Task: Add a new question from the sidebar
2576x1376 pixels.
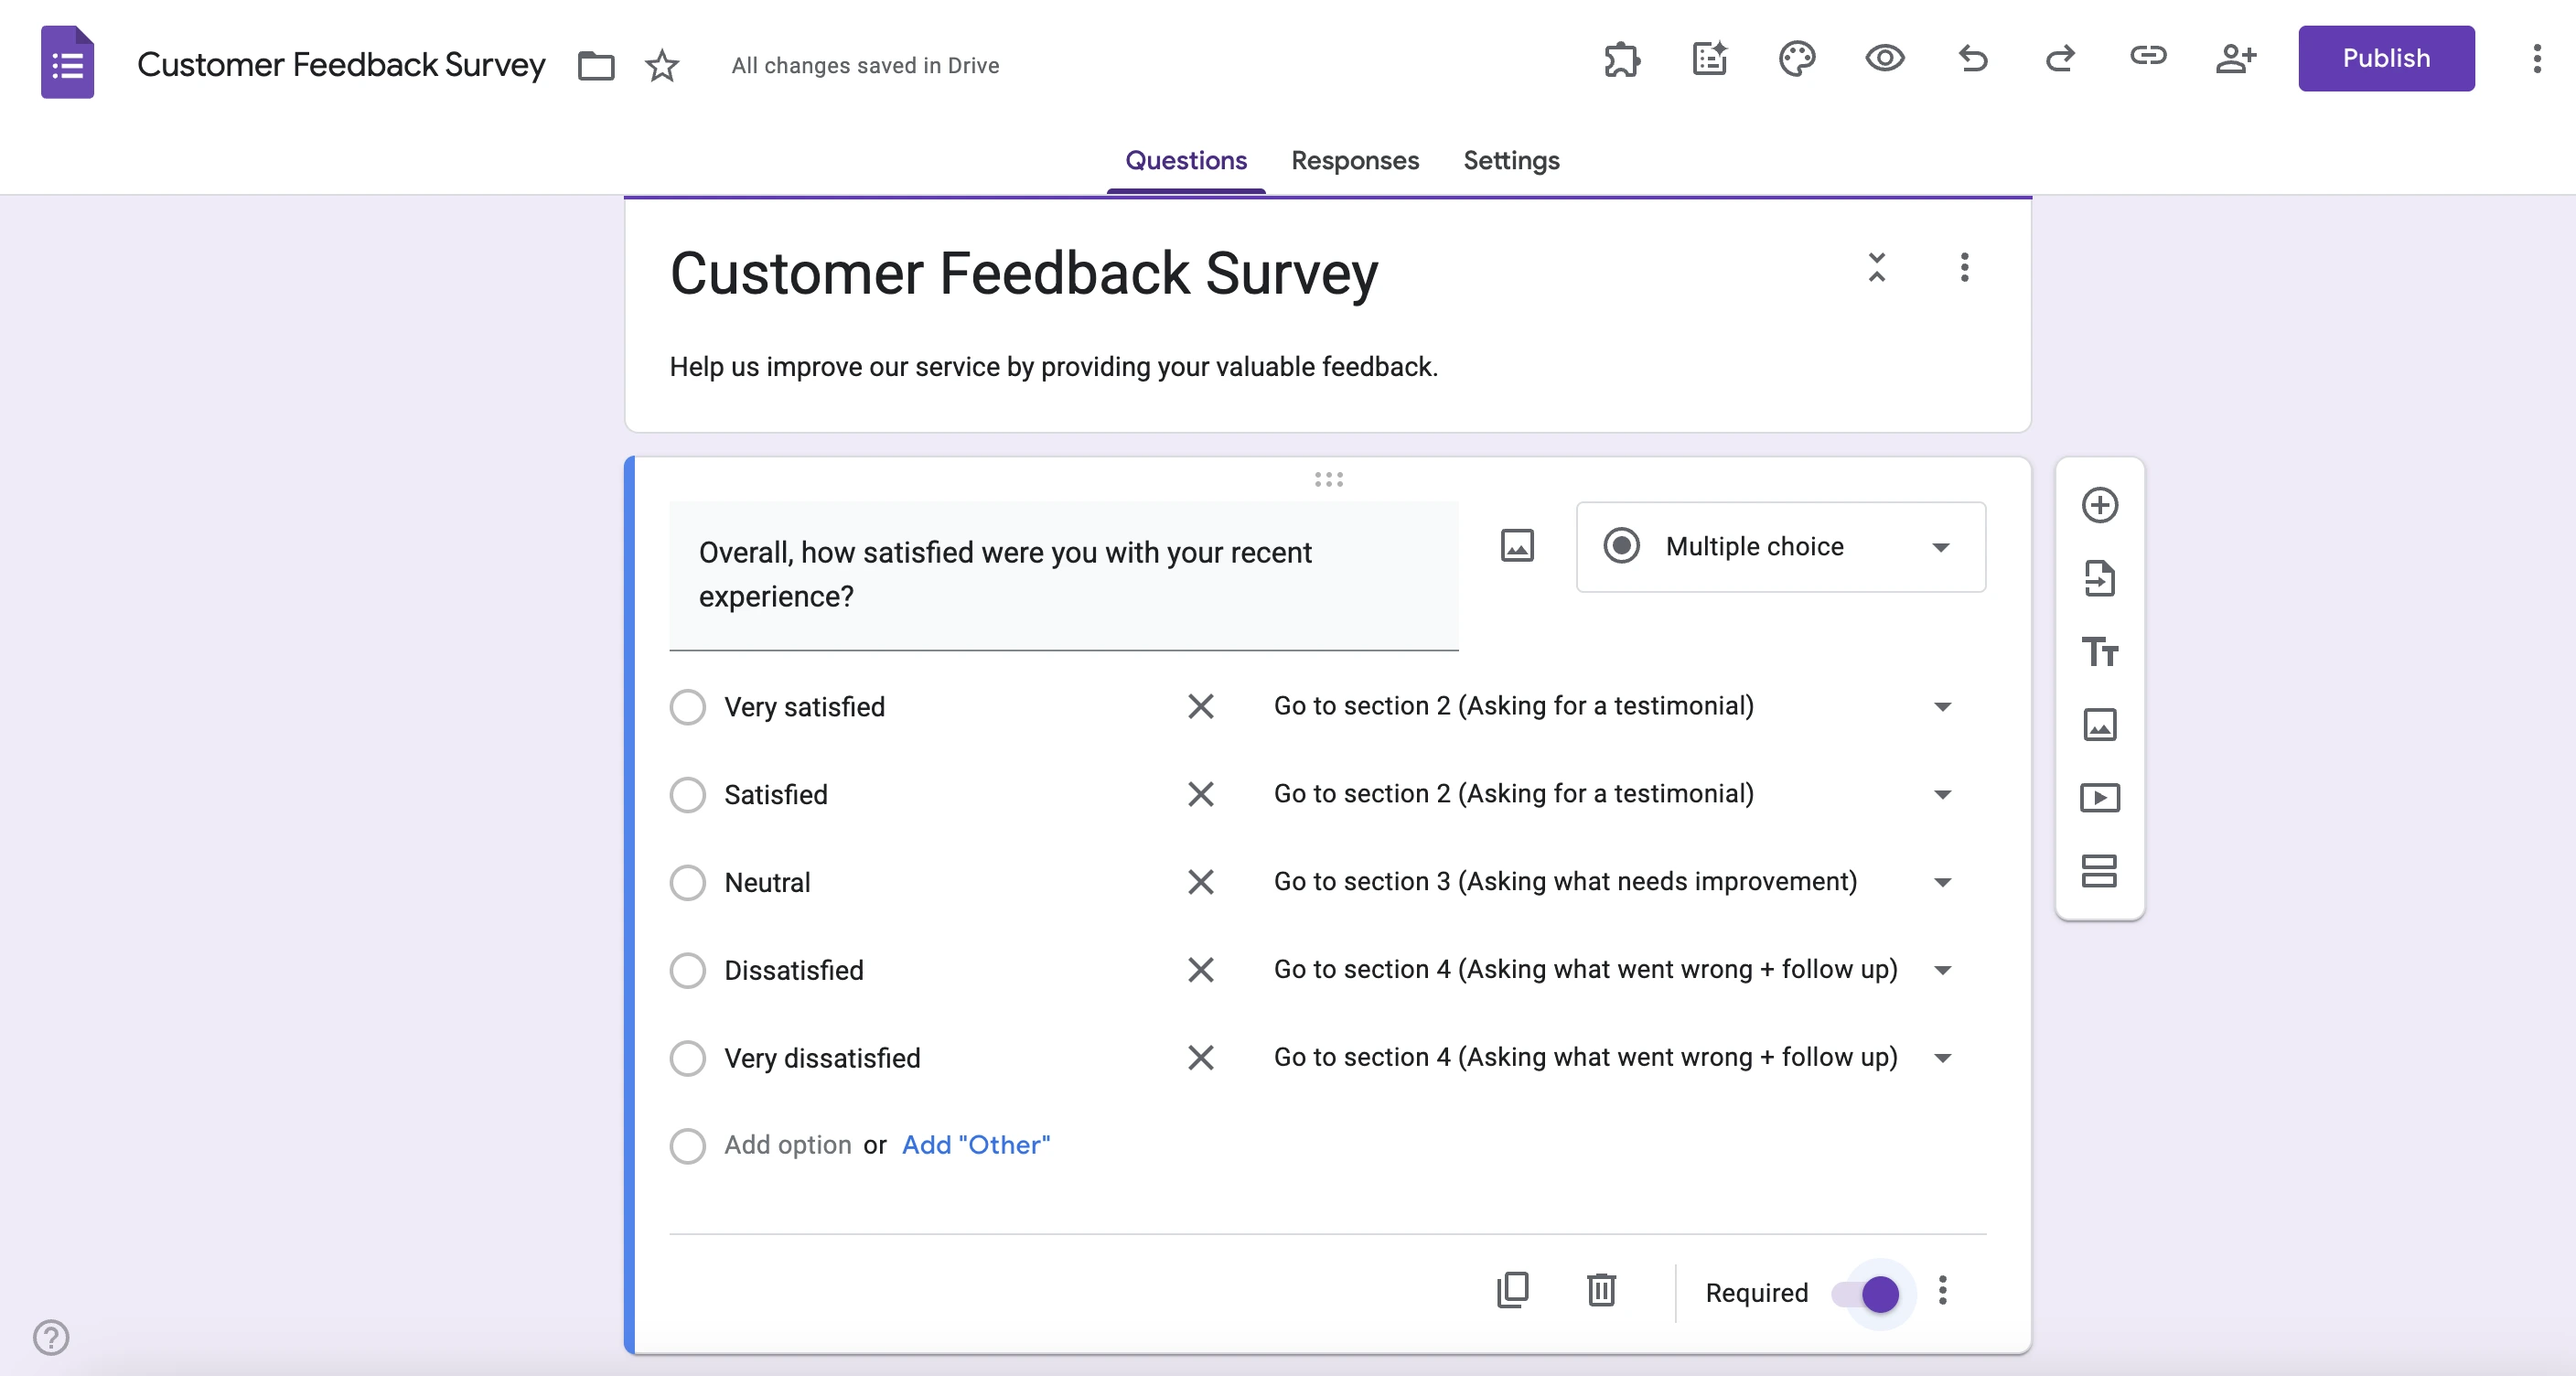Action: (2100, 505)
